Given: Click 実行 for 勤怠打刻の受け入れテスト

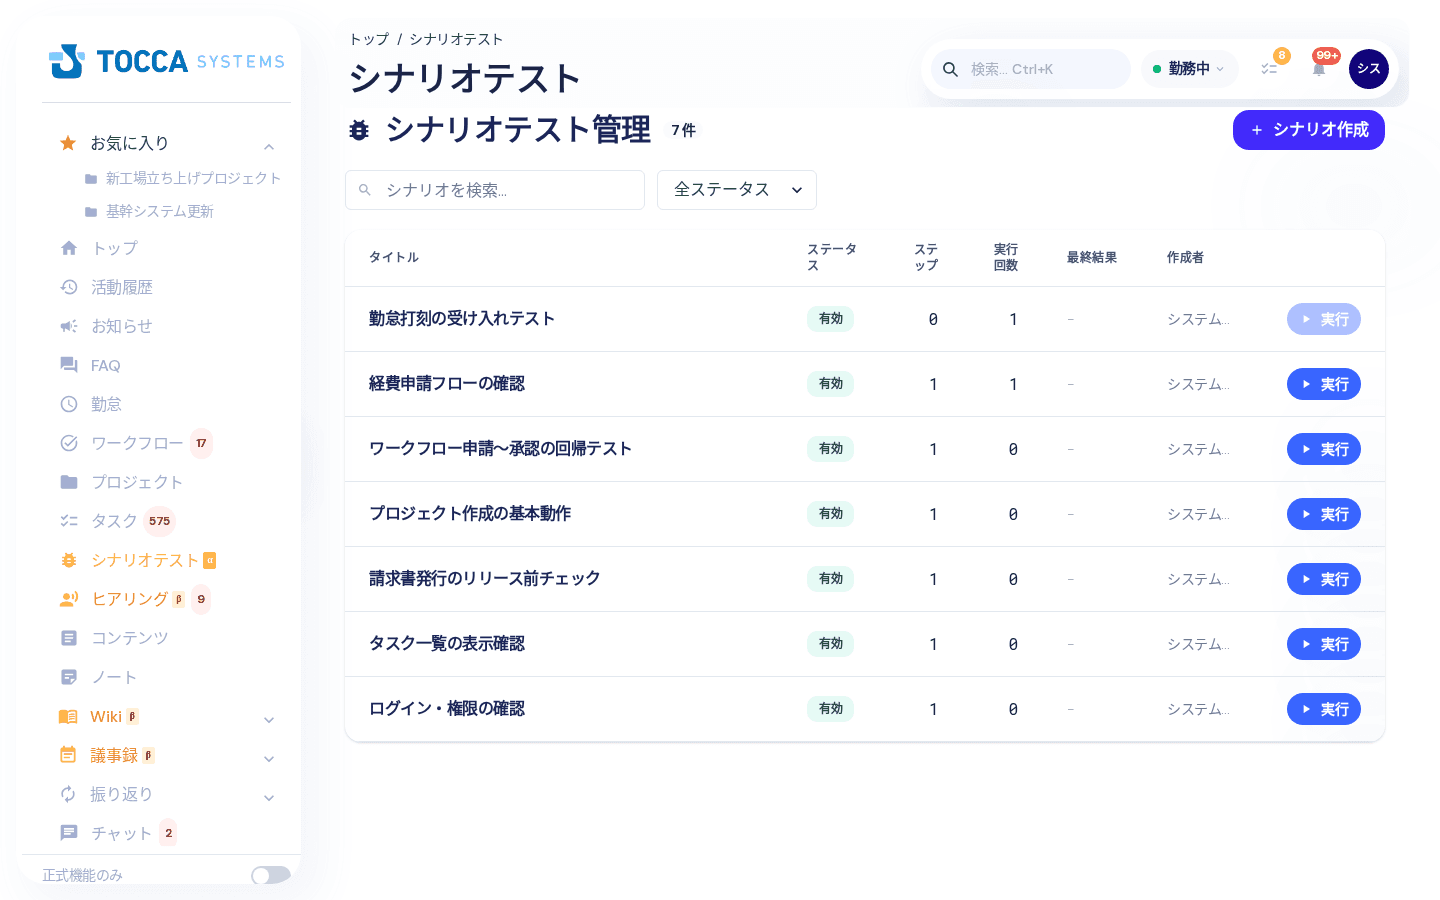Looking at the screenshot, I should pyautogui.click(x=1324, y=319).
